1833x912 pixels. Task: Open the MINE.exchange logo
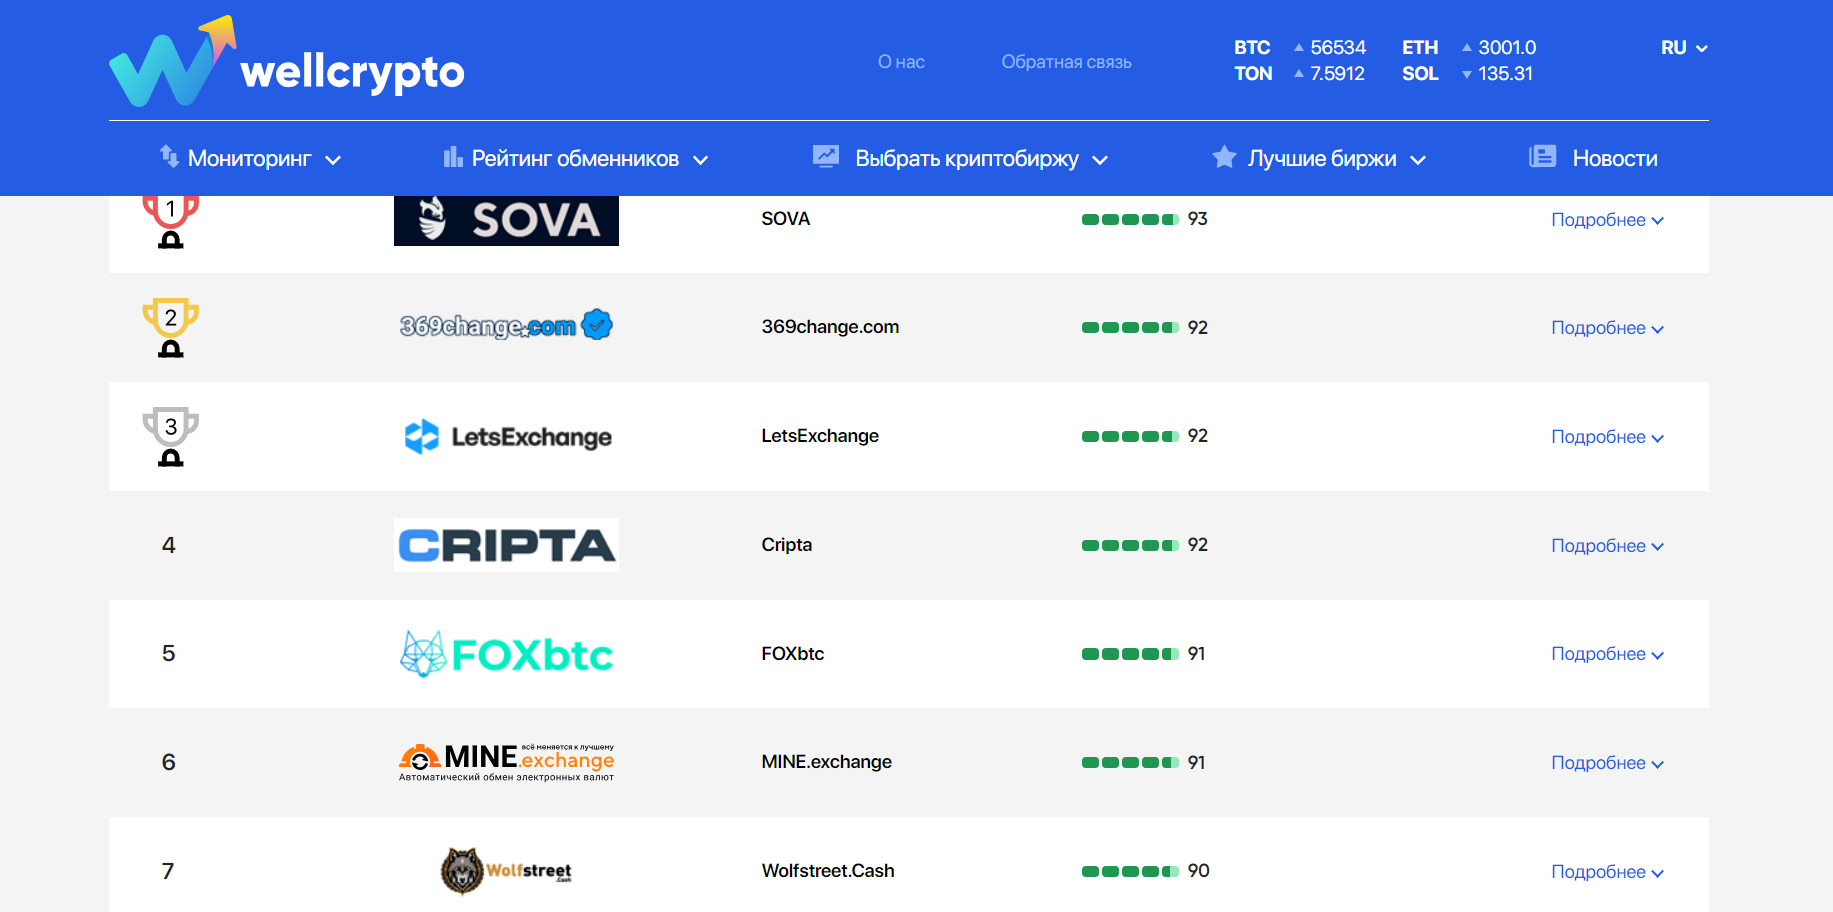[x=506, y=762]
